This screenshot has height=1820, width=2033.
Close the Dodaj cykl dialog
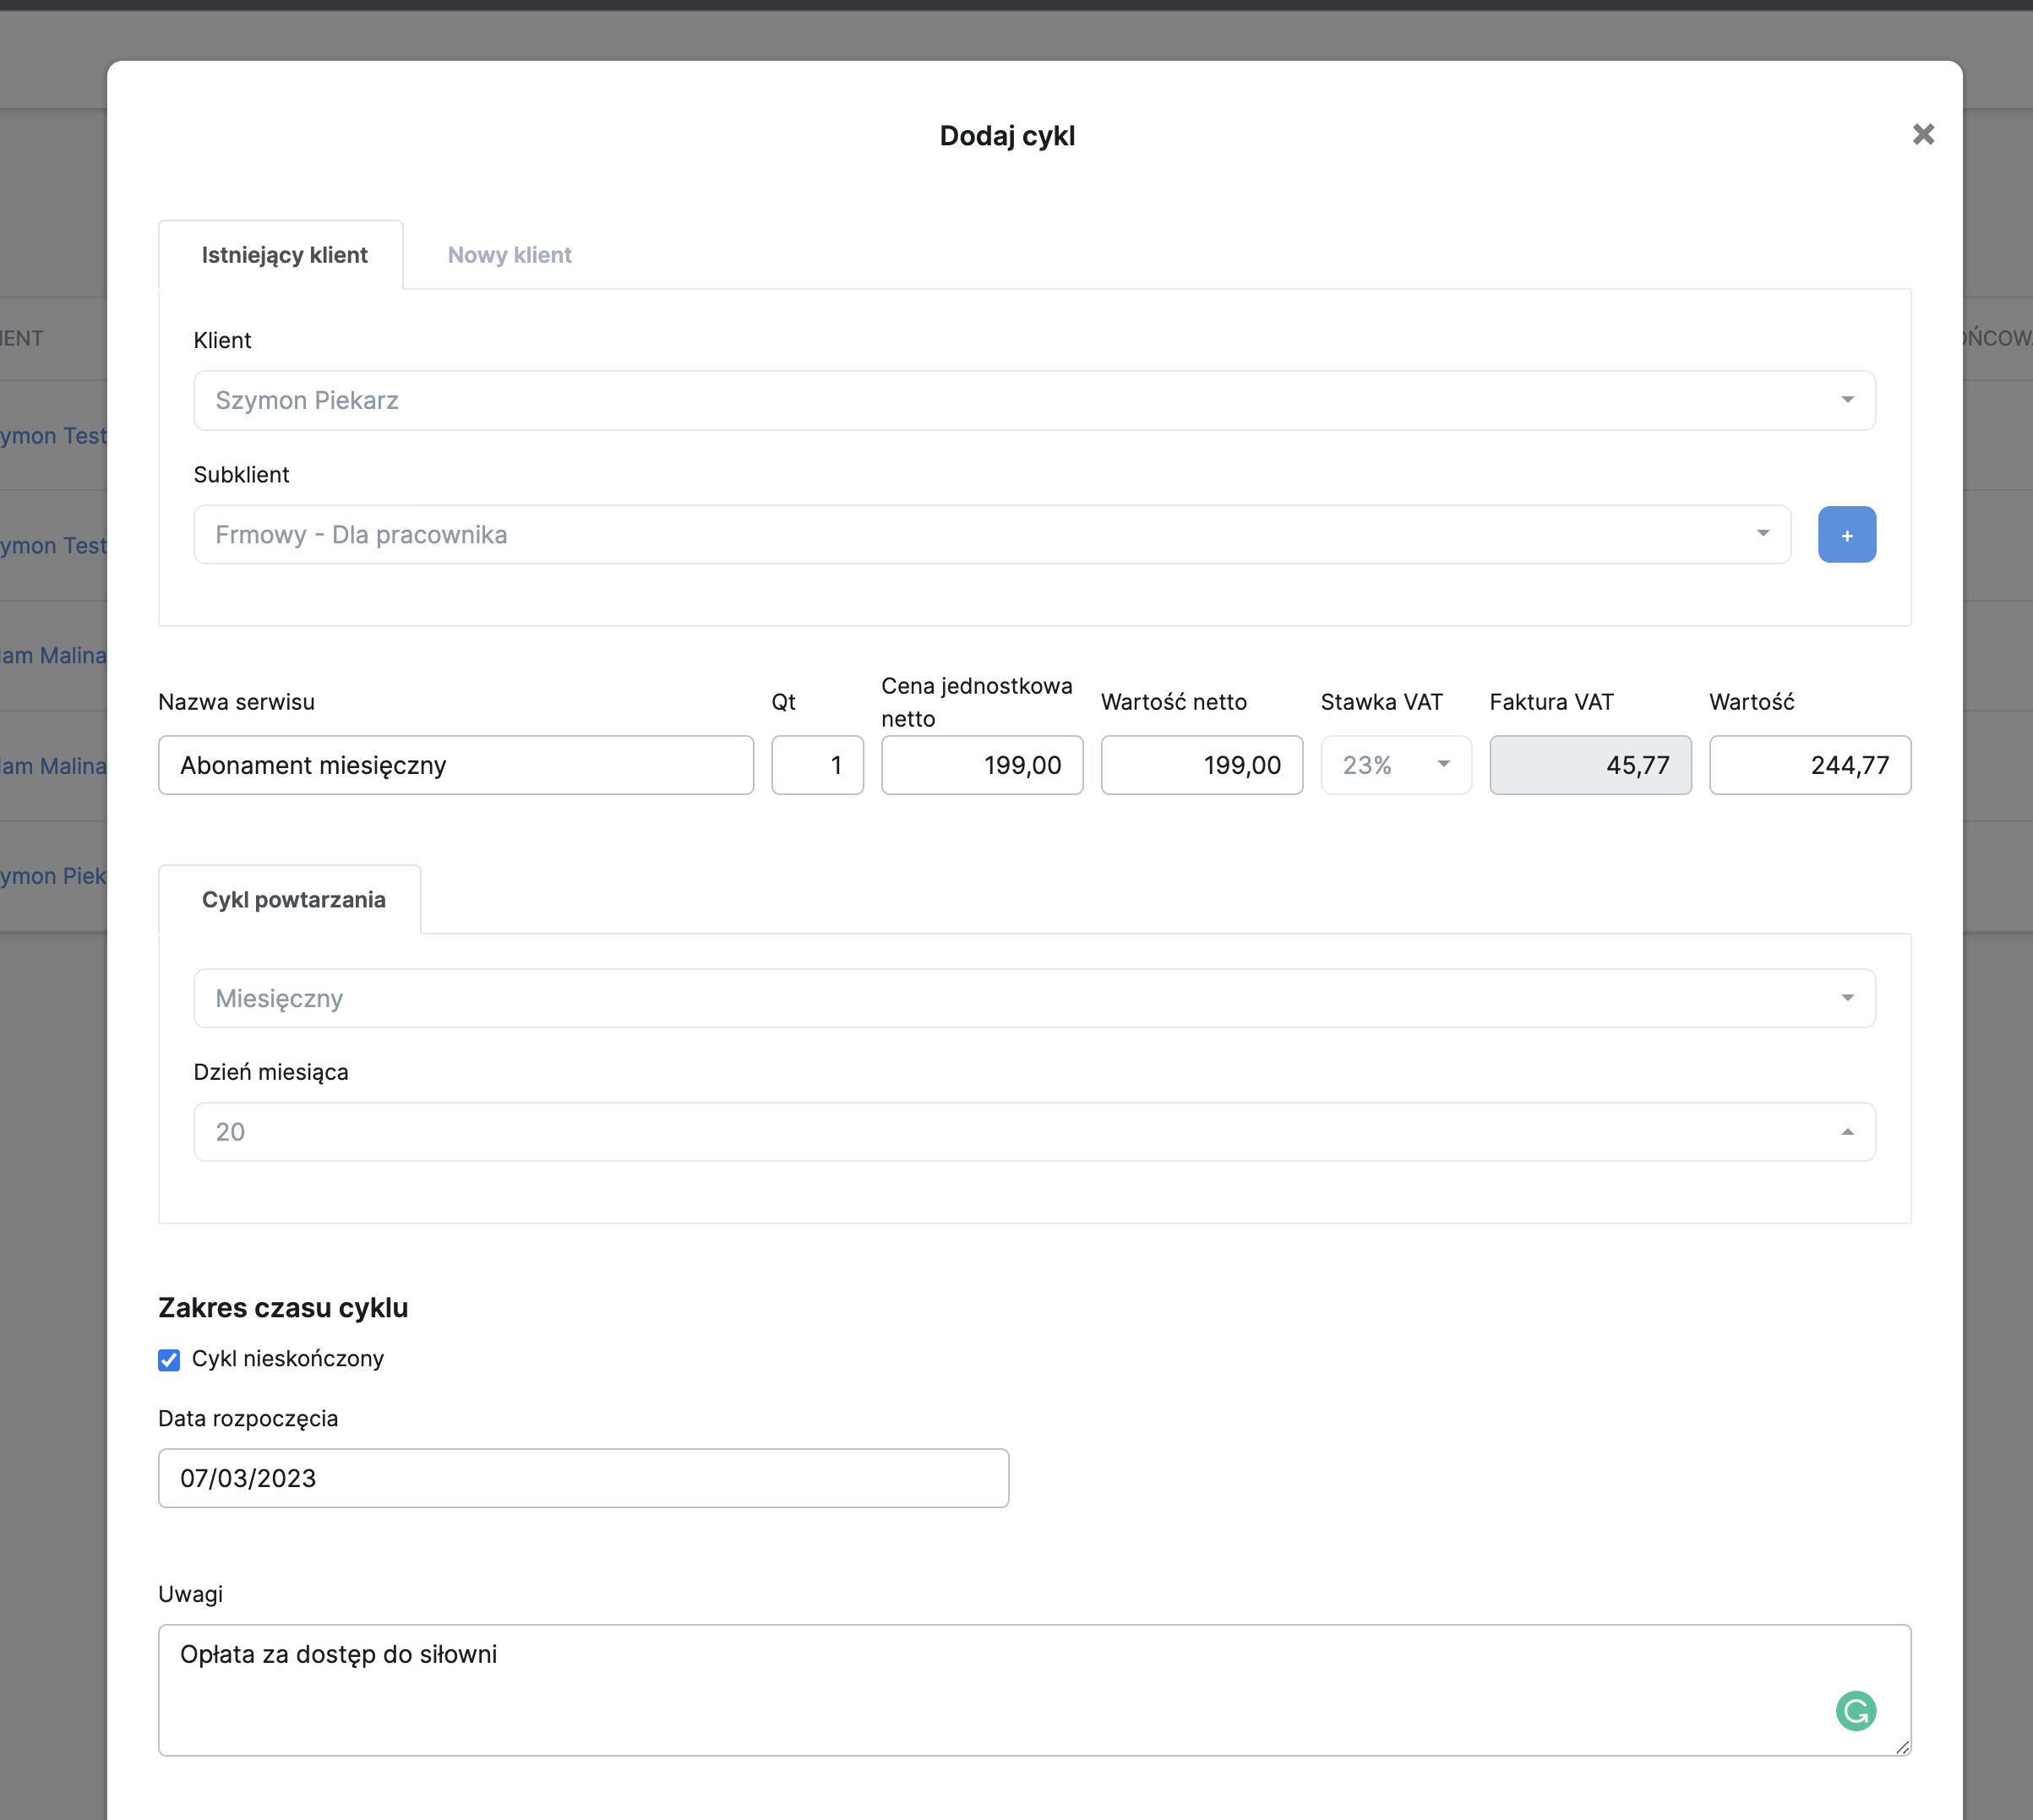coord(1922,134)
